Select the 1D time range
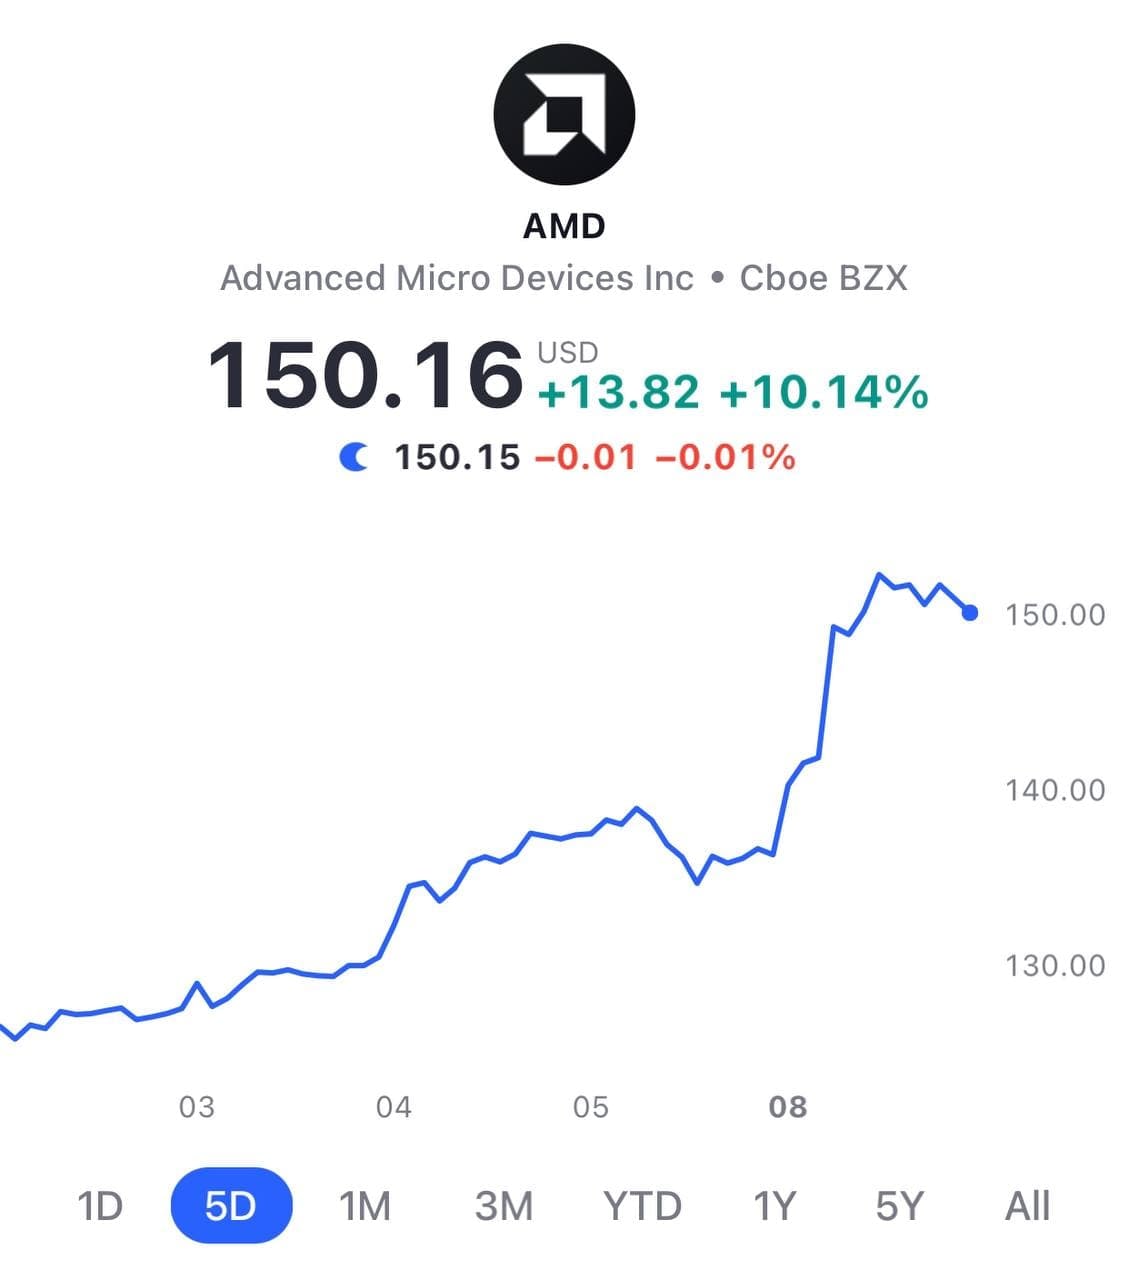 [100, 1206]
